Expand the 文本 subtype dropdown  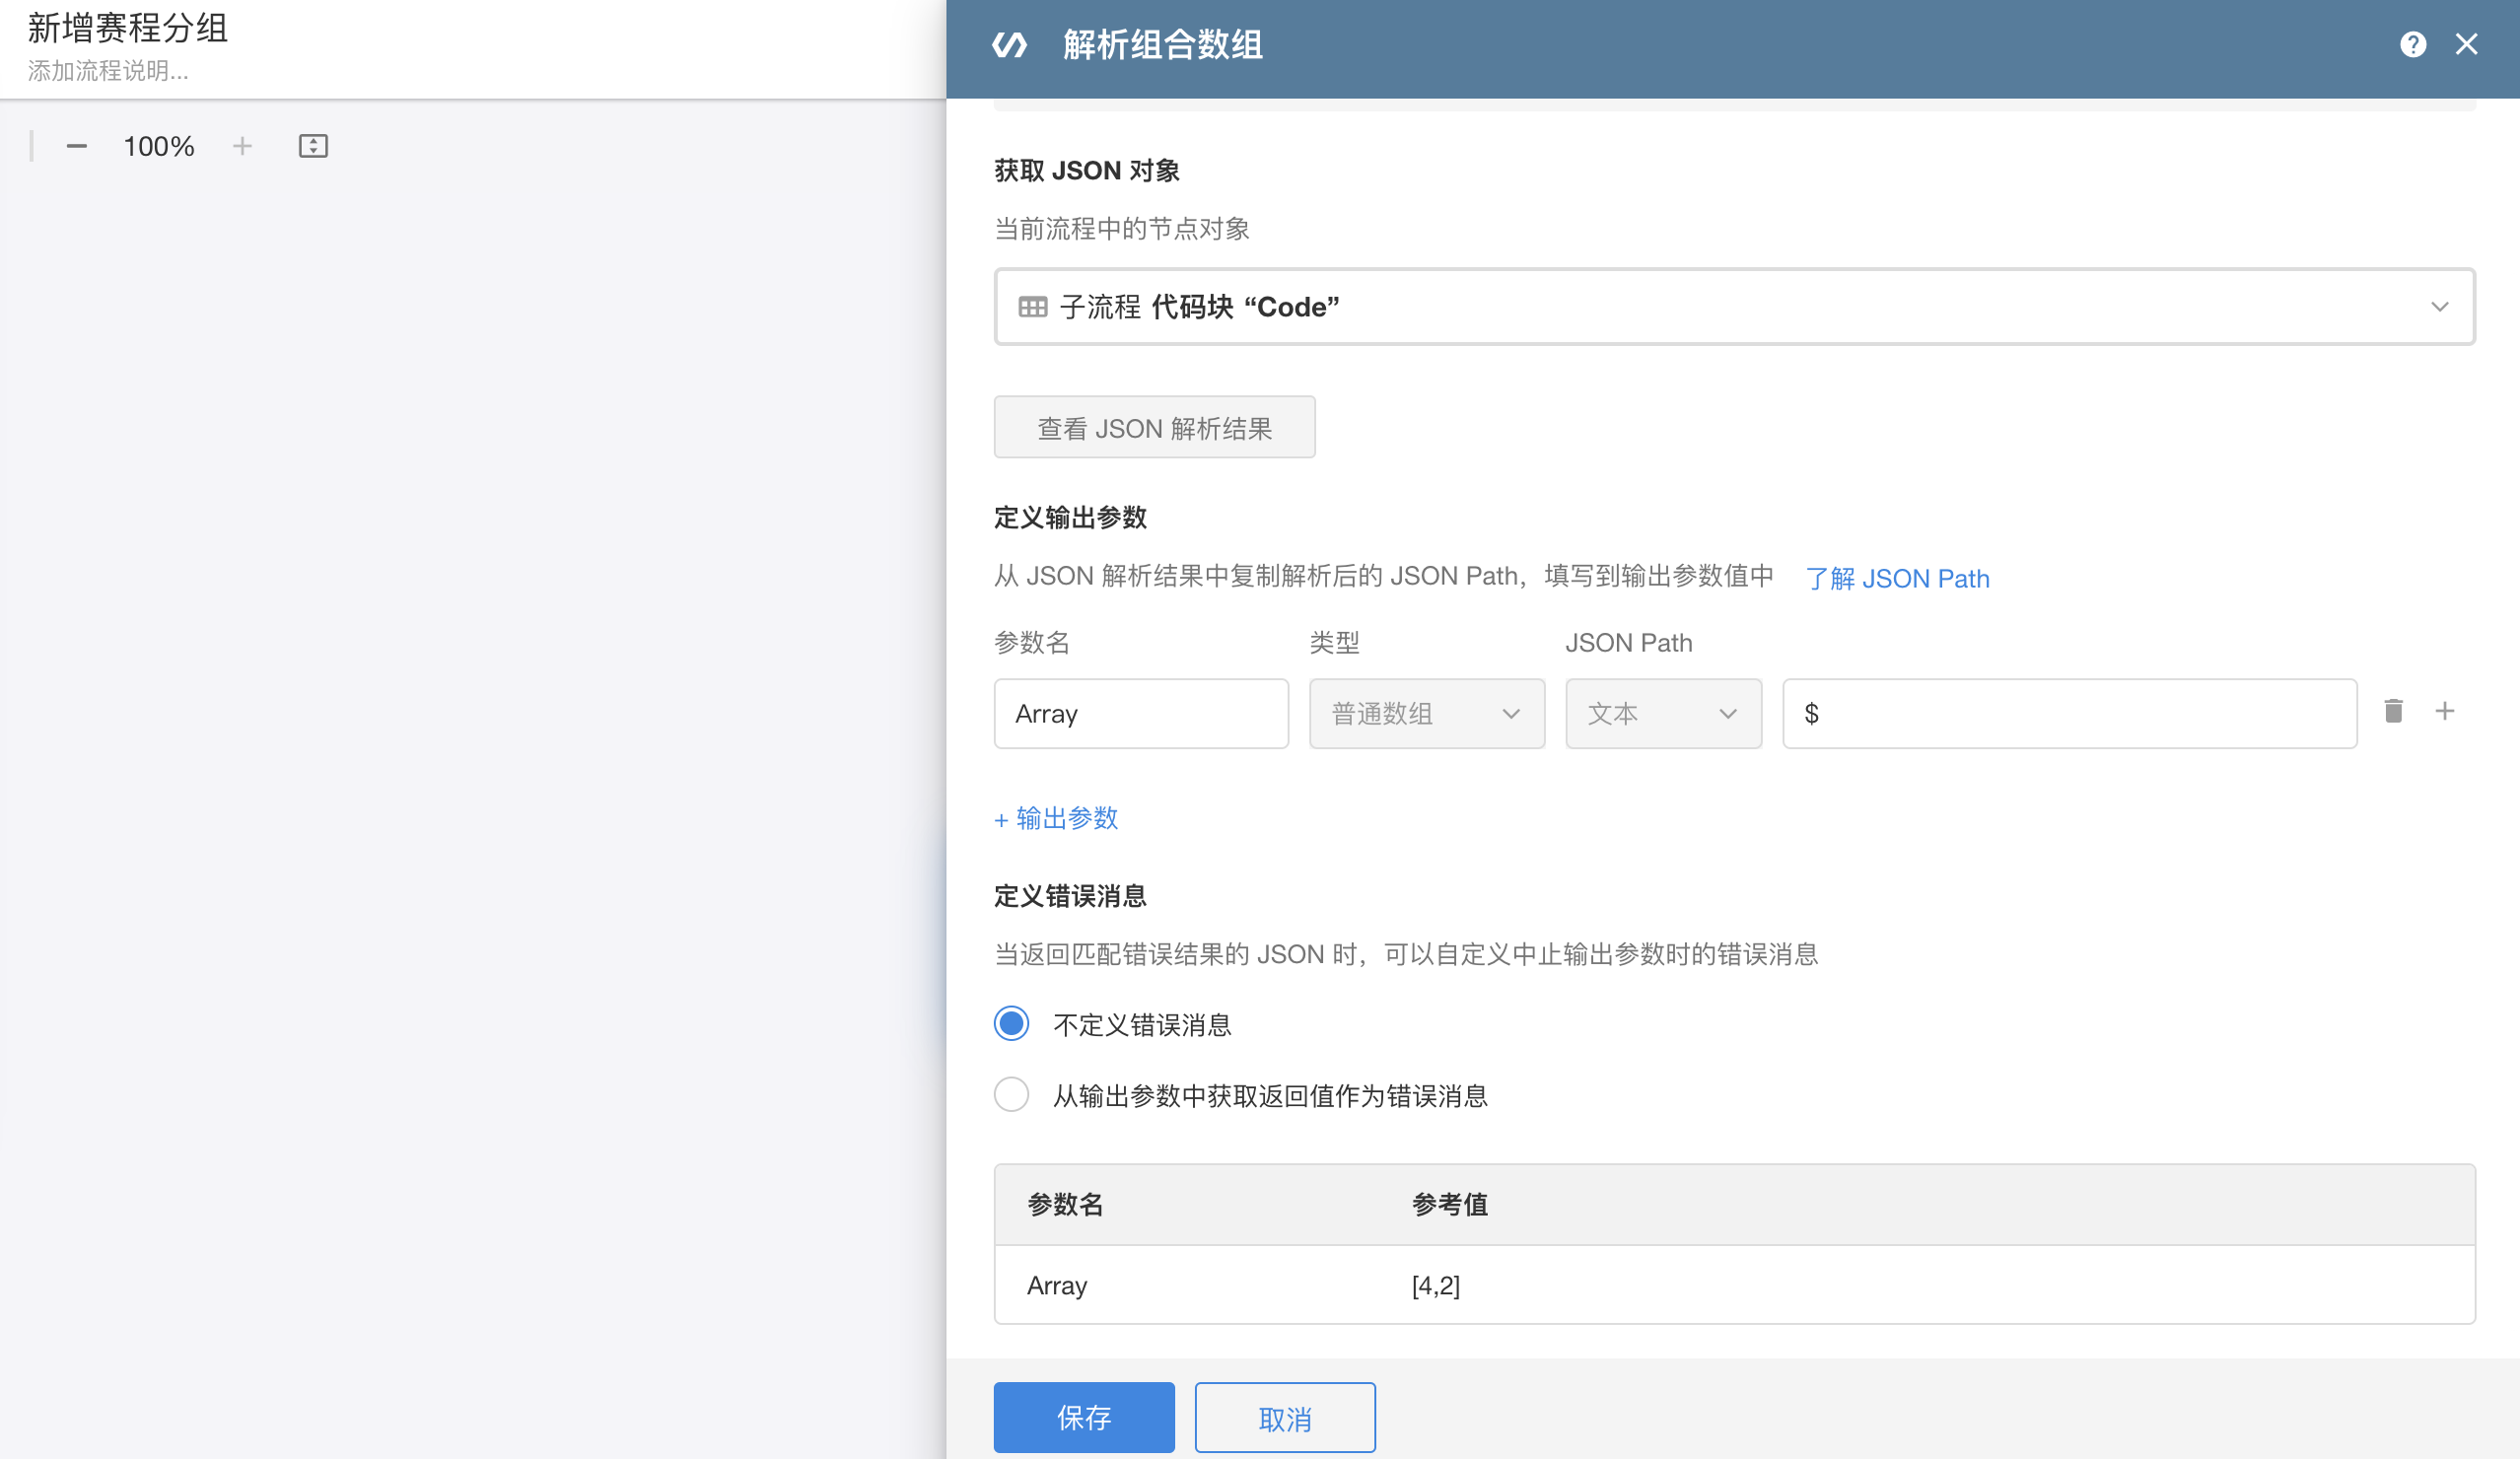1662,714
